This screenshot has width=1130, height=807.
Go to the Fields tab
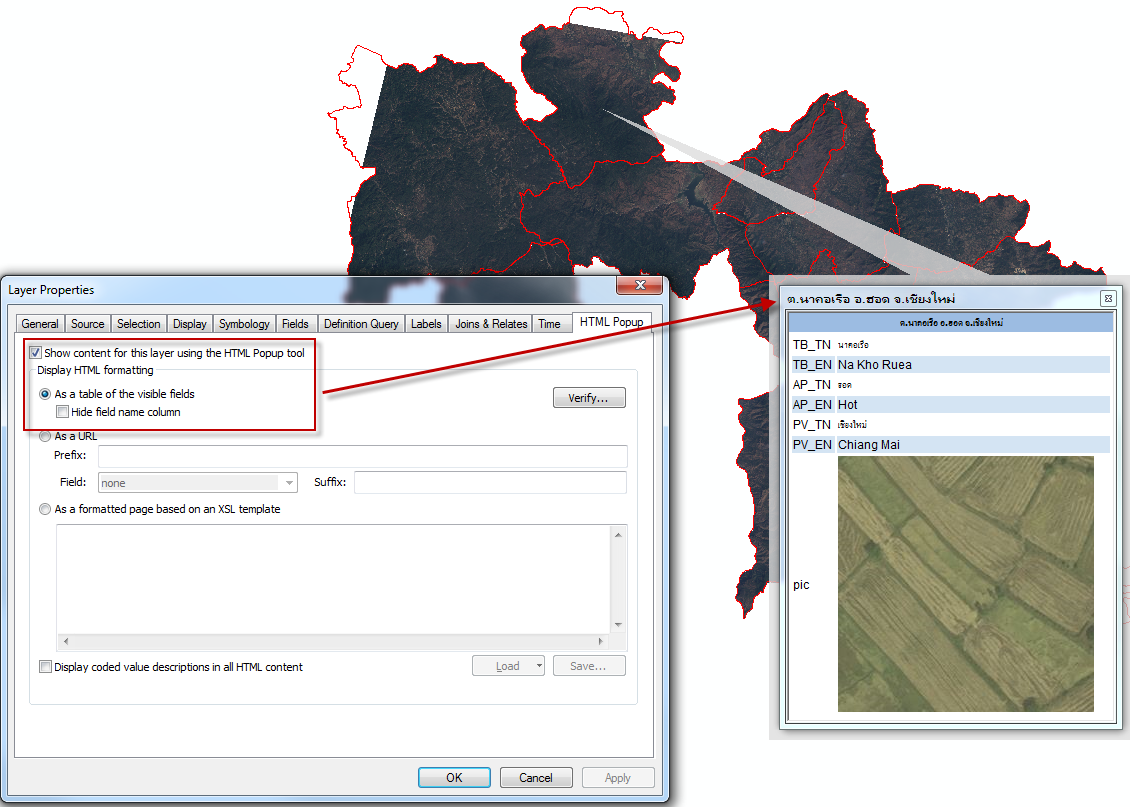point(295,324)
